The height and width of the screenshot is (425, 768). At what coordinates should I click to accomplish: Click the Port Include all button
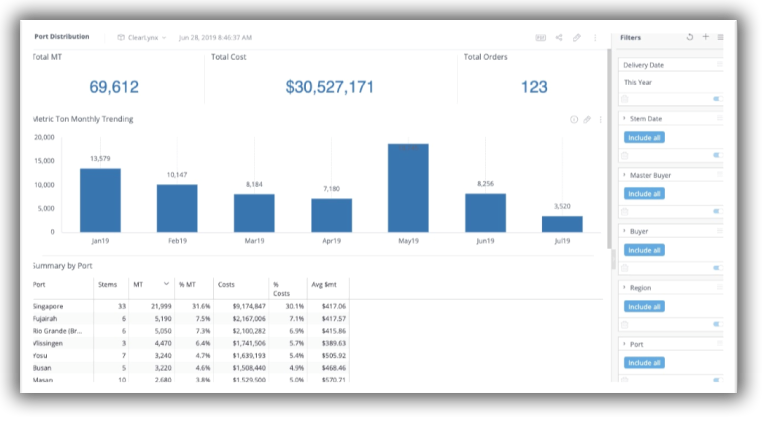tap(644, 363)
